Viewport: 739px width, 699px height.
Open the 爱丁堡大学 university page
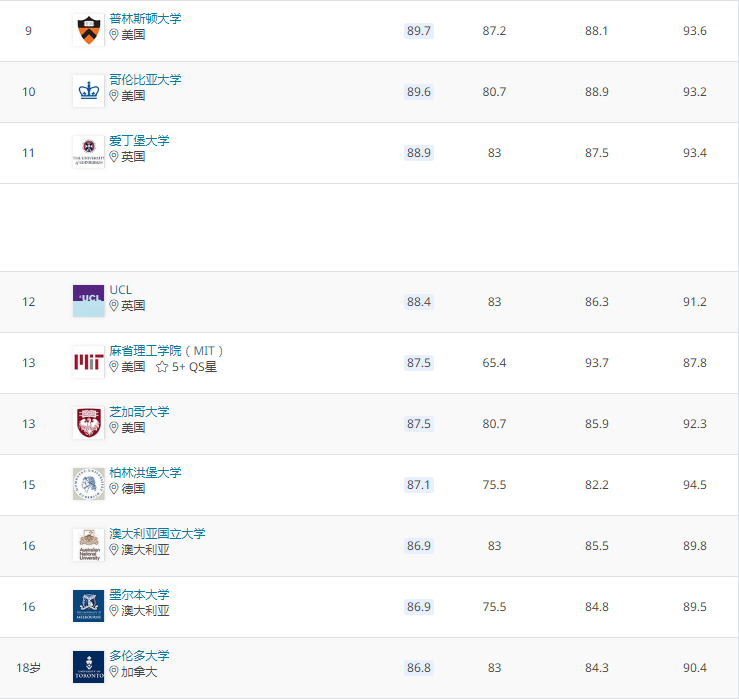click(139, 141)
